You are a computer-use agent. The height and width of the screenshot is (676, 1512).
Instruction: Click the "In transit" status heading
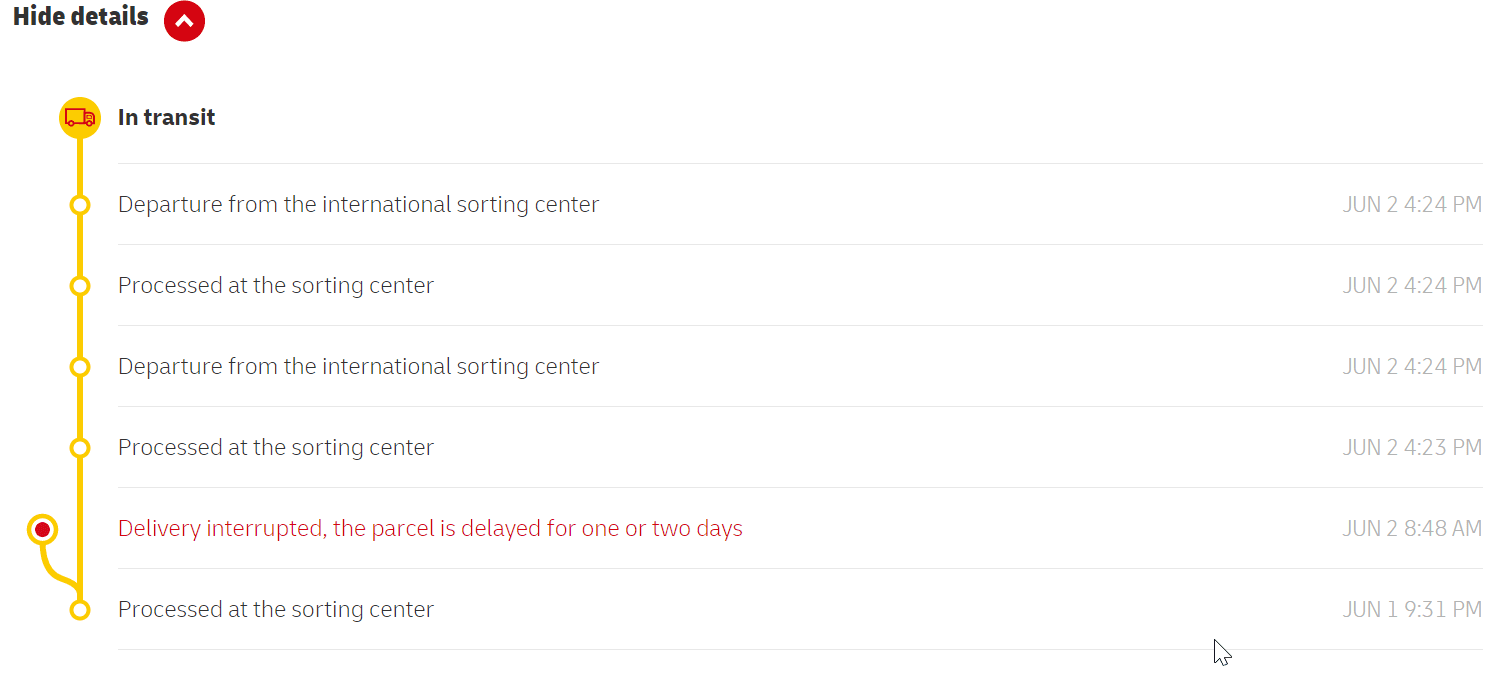click(167, 117)
